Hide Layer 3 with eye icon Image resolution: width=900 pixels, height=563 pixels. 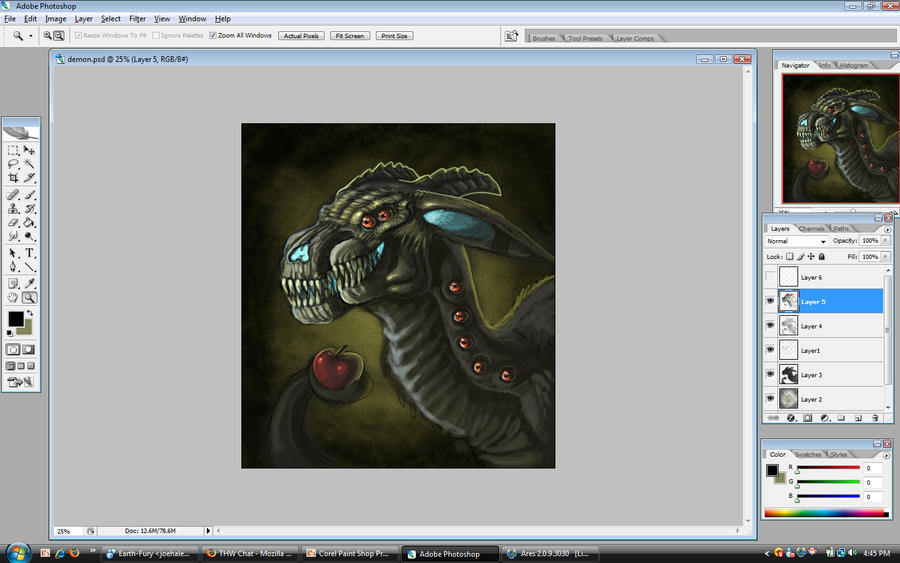point(770,374)
